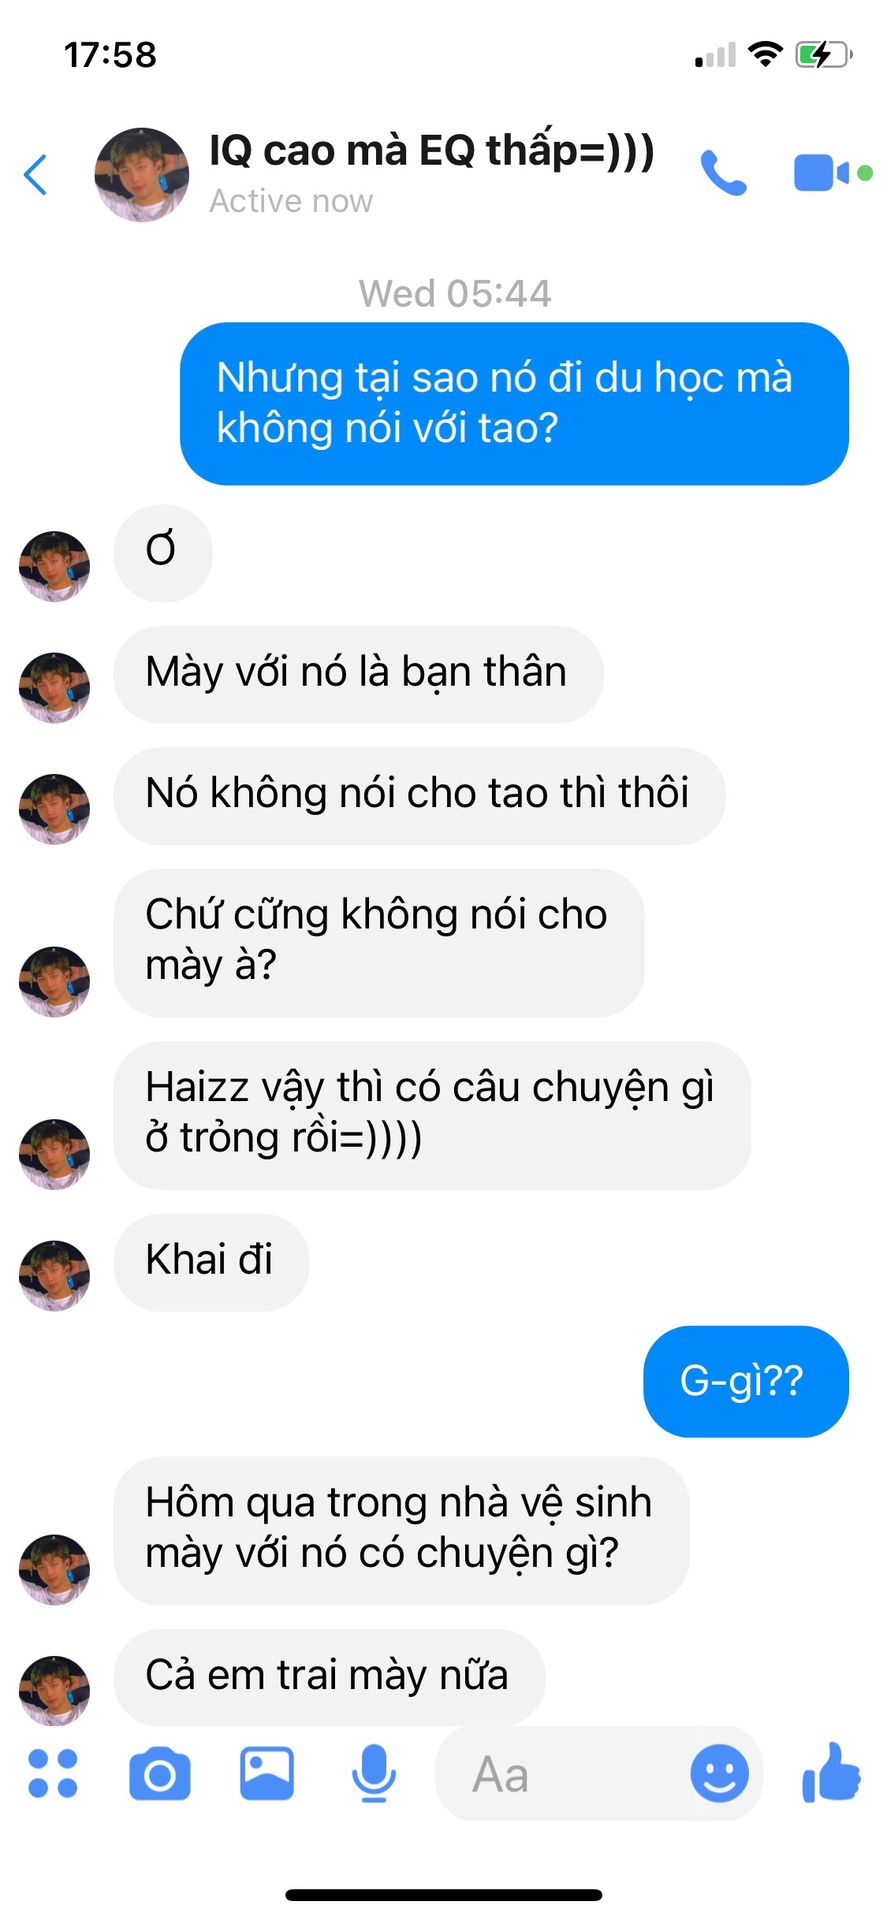Screen dimensions: 887x1920
Task: Open contact profile via header avatar
Action: tap(142, 174)
